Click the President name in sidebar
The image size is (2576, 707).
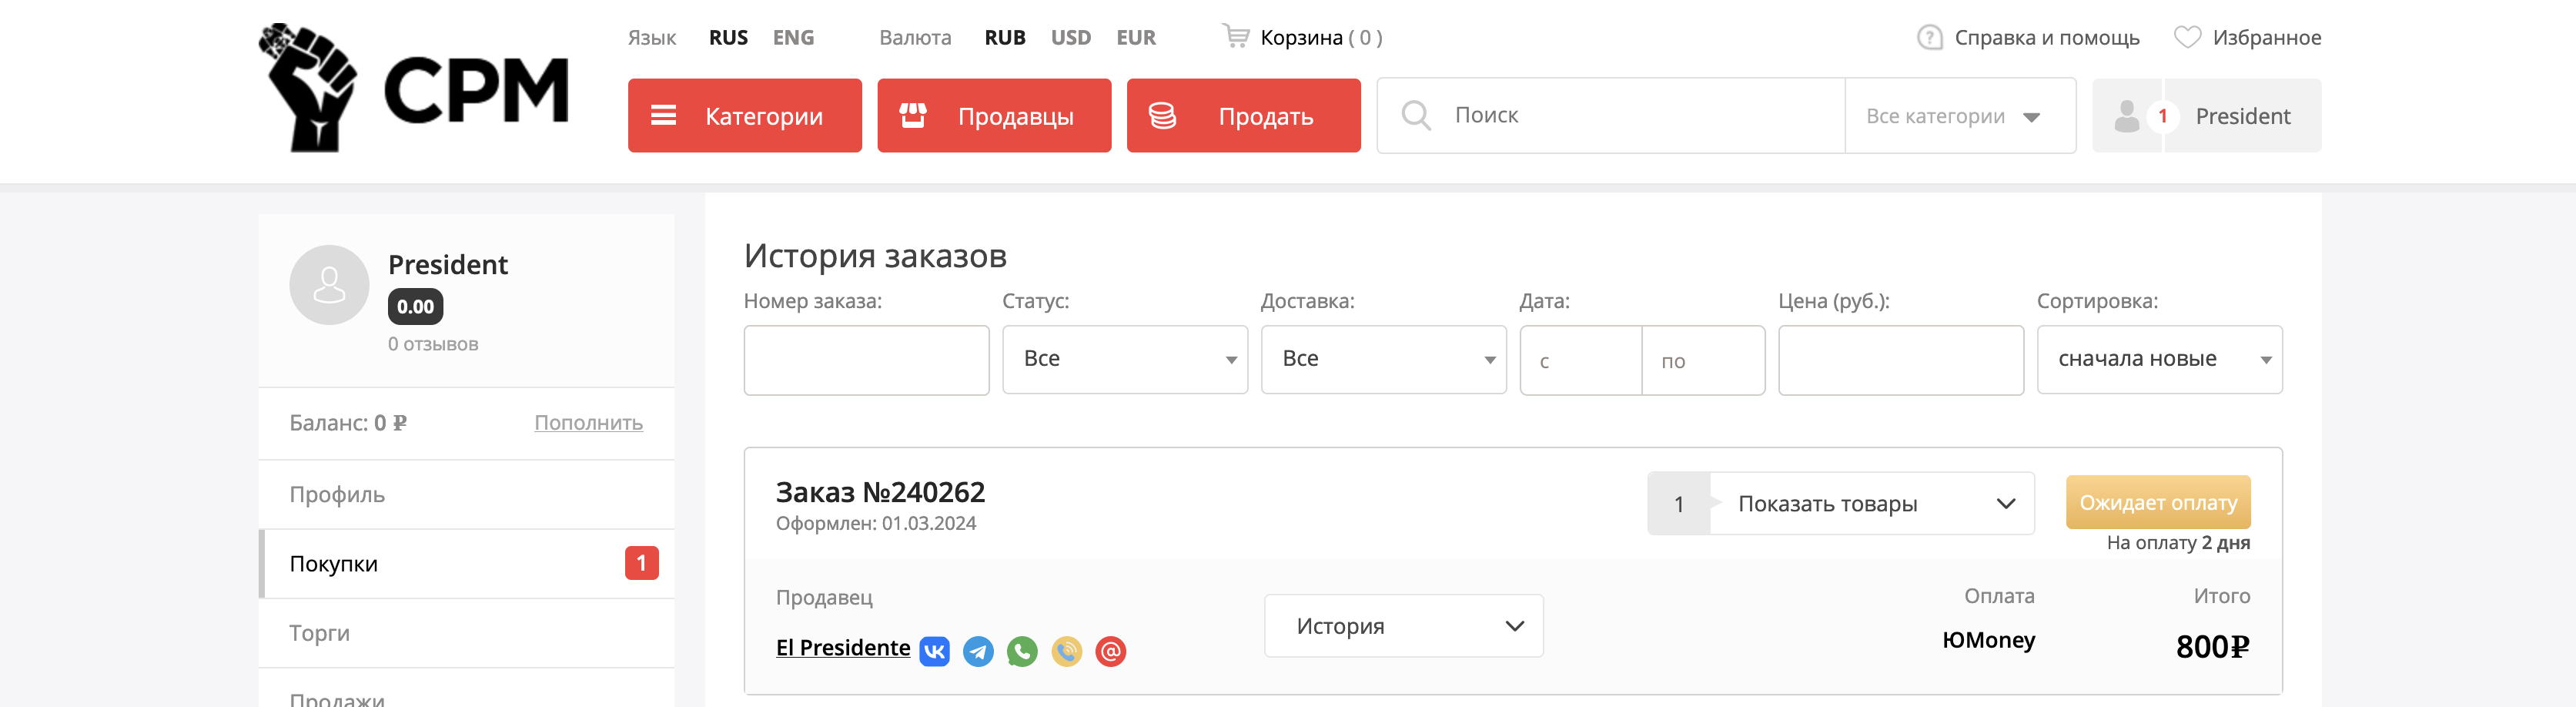[447, 264]
